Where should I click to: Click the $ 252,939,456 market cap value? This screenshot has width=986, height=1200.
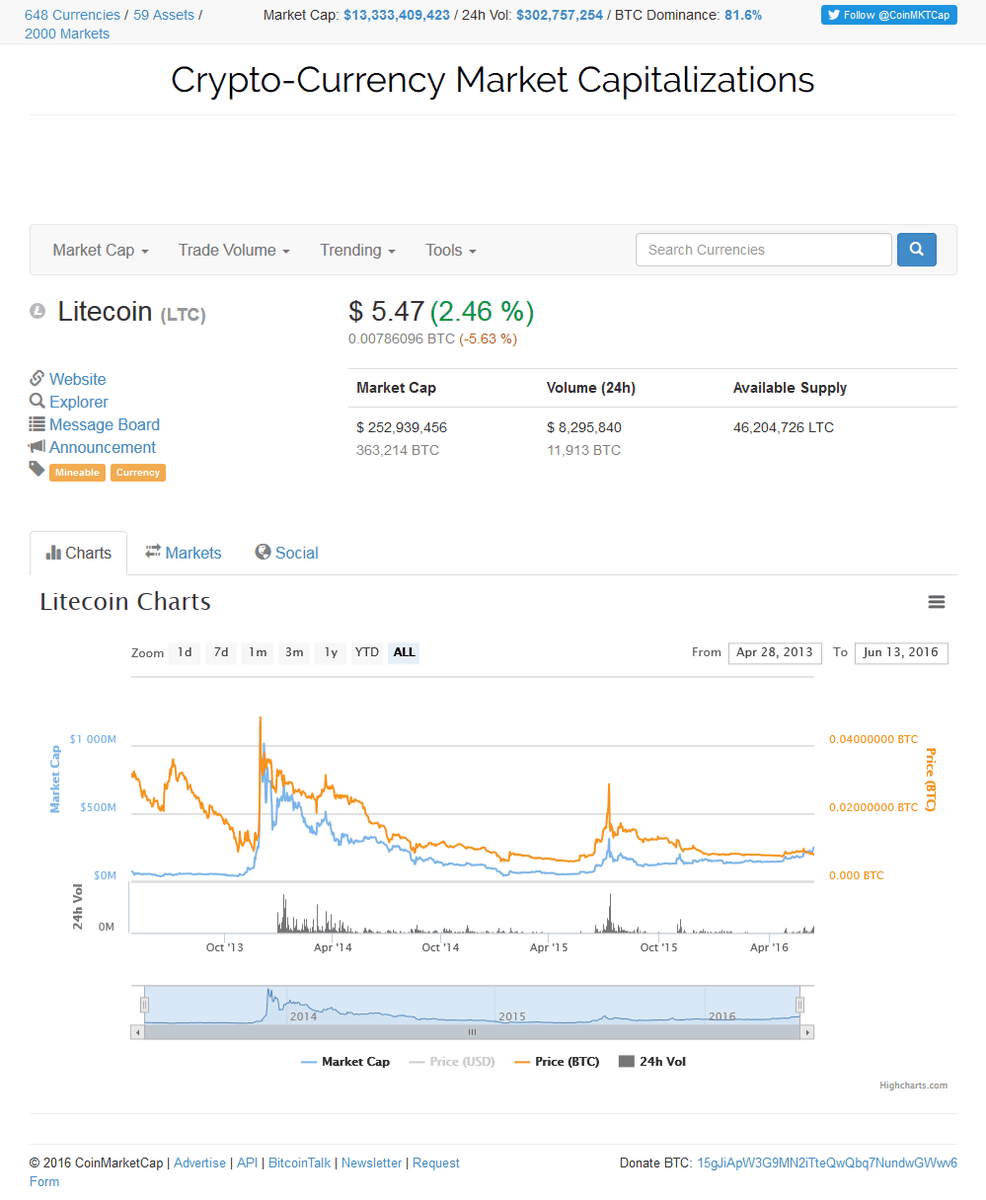[402, 427]
